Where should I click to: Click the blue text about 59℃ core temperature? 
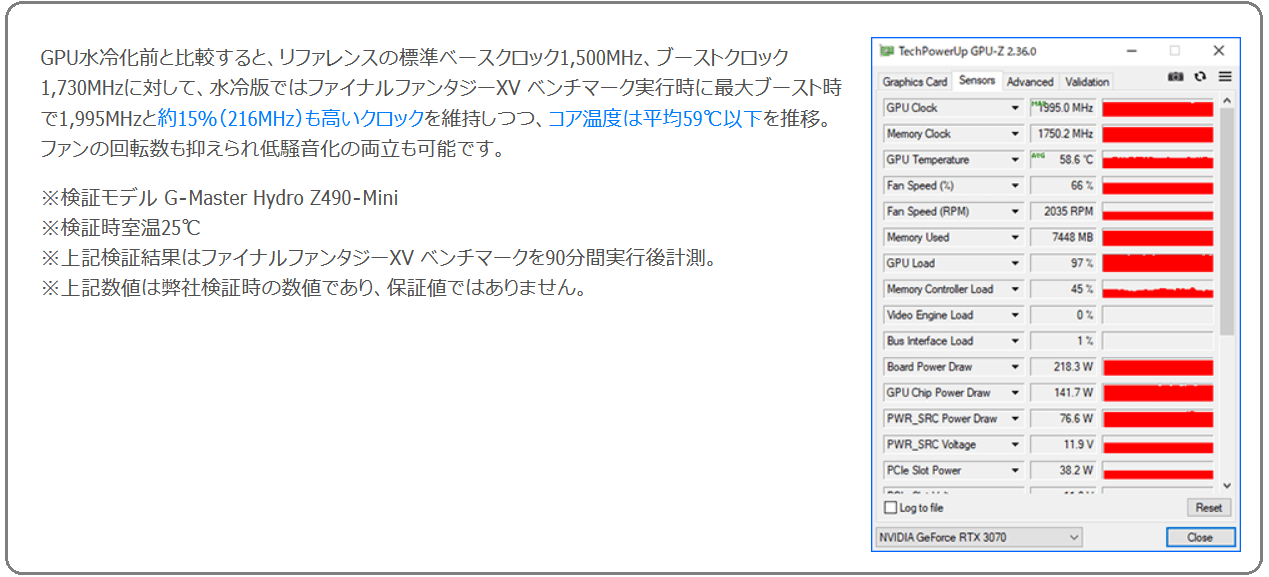[655, 119]
